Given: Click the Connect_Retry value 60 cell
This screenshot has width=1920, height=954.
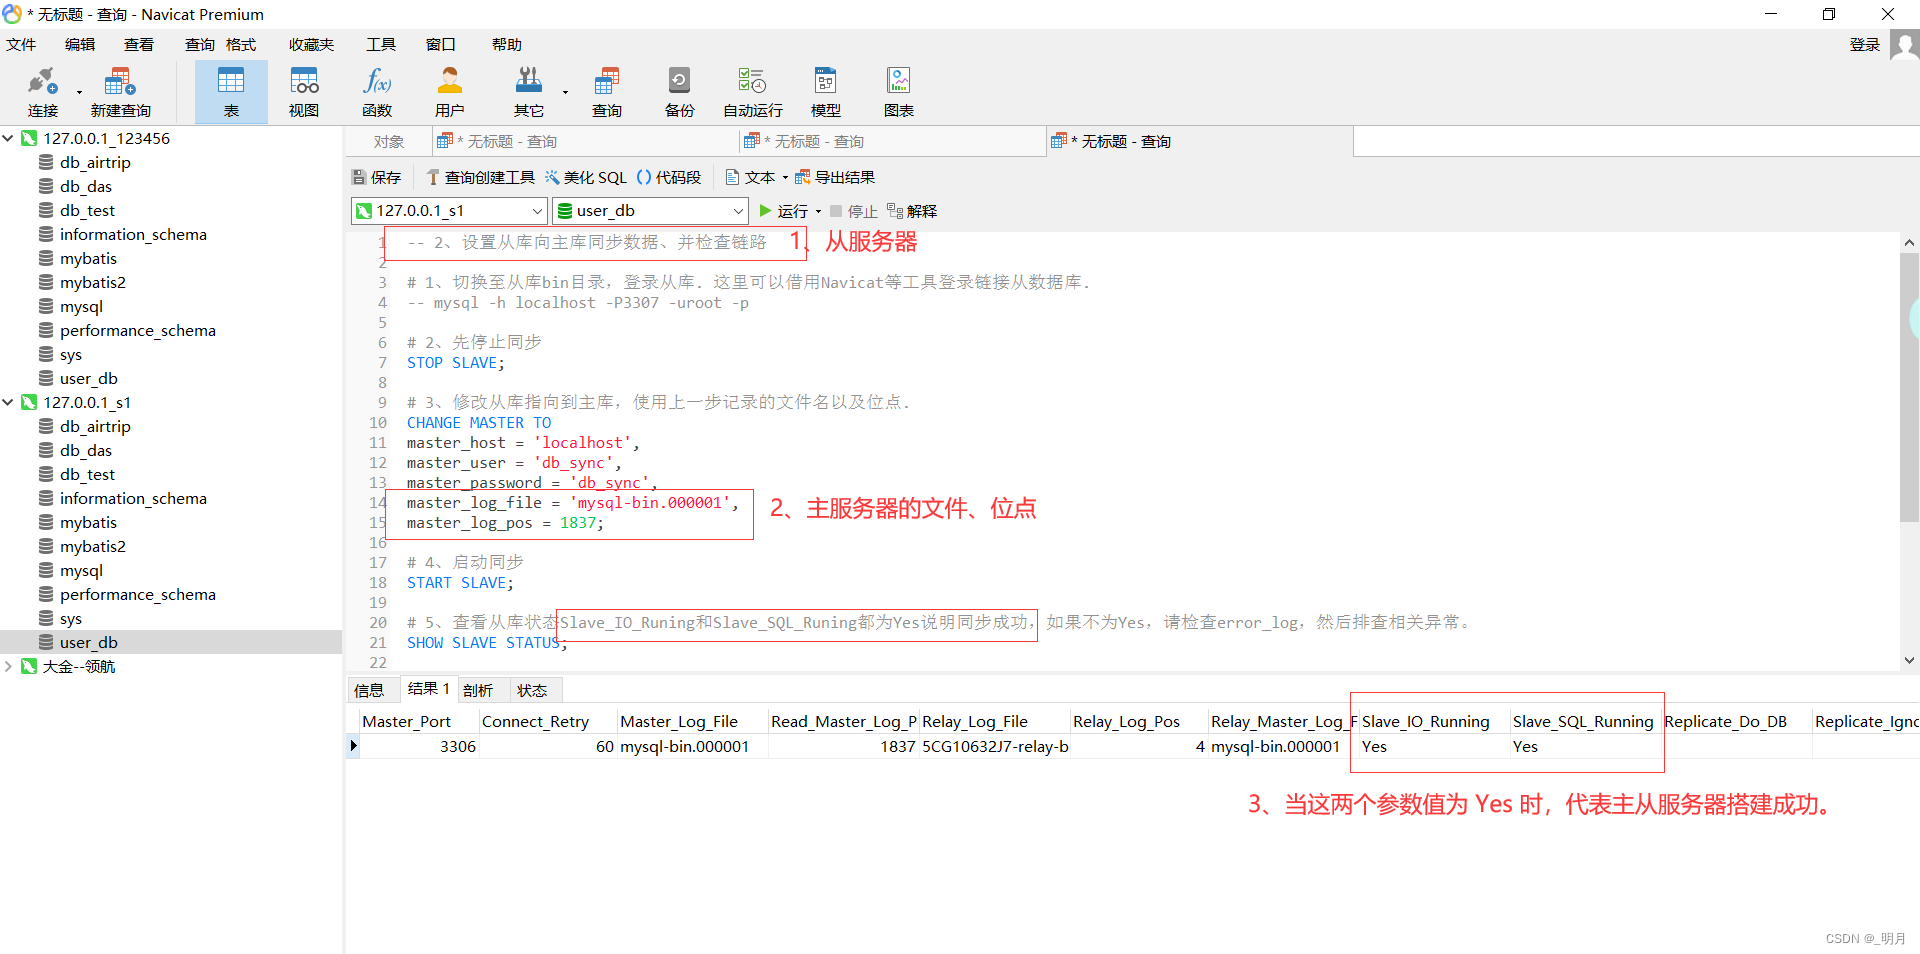Looking at the screenshot, I should [548, 746].
